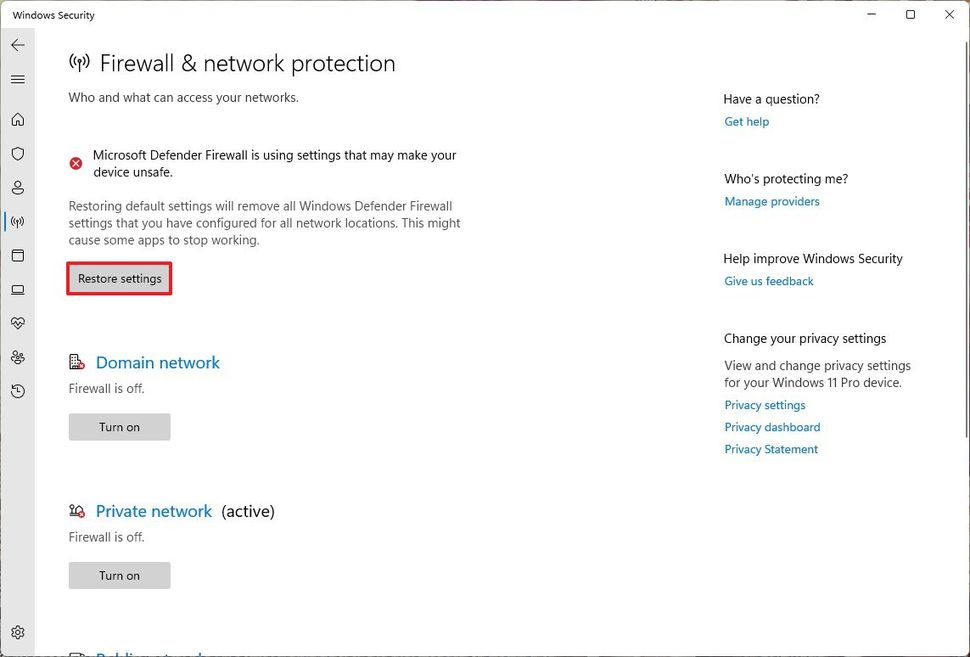The height and width of the screenshot is (657, 970).
Task: Open Device security laptop icon
Action: click(18, 290)
